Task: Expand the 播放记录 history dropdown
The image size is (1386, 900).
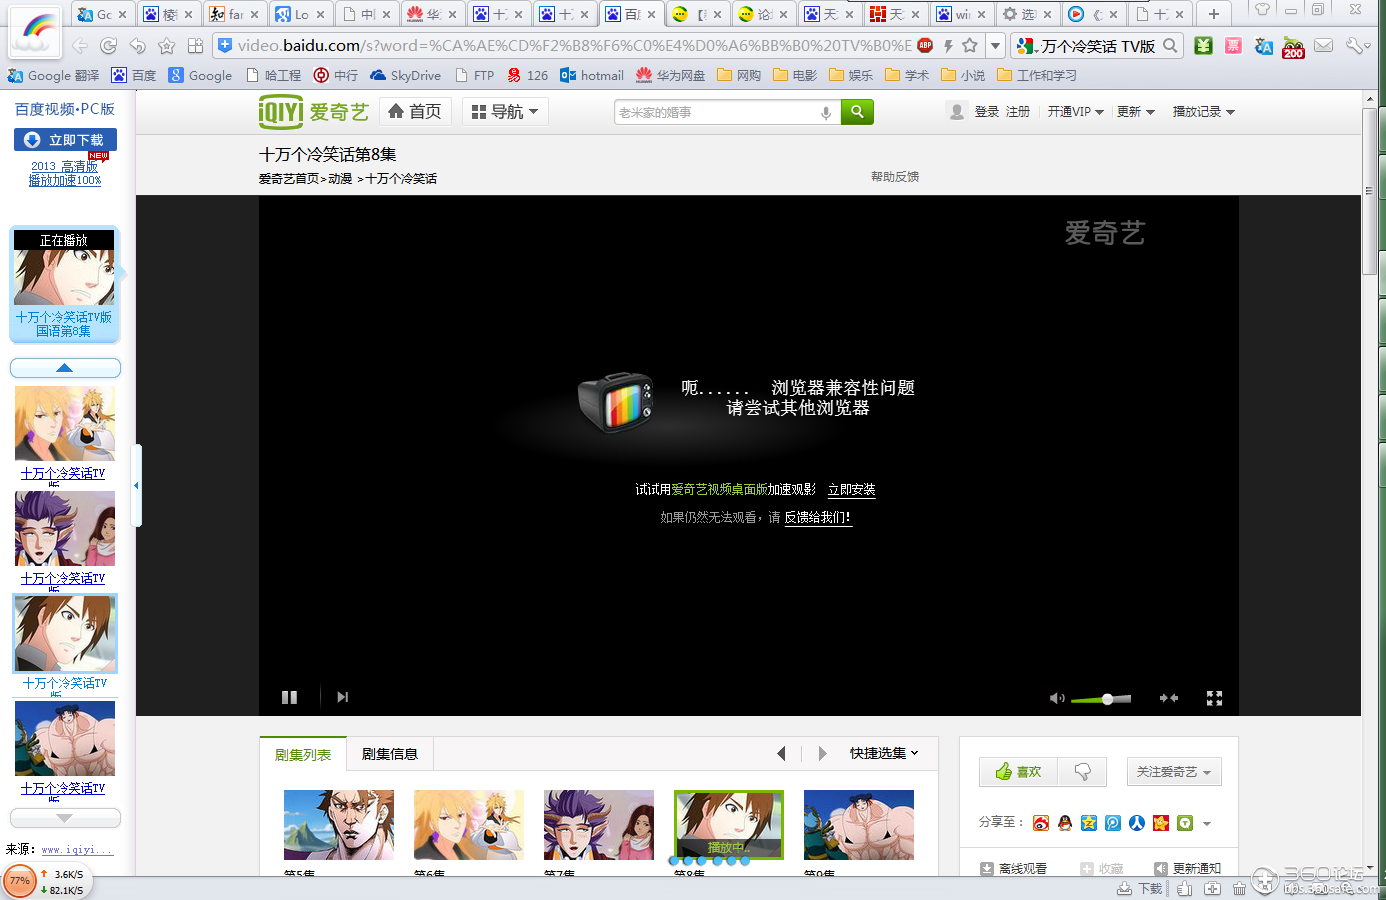Action: (1203, 112)
